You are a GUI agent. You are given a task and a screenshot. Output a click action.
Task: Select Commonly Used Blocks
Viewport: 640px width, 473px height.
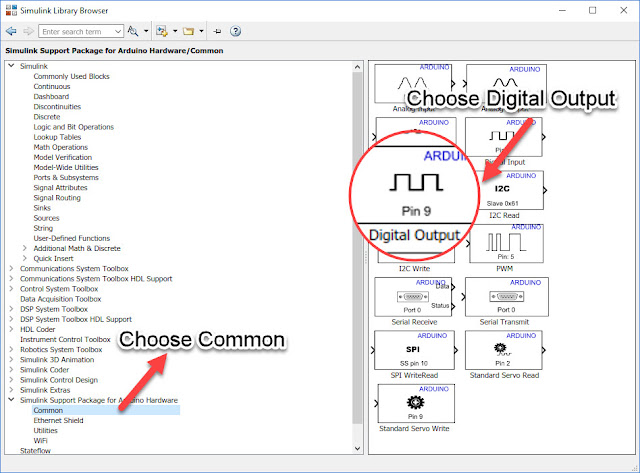point(71,76)
